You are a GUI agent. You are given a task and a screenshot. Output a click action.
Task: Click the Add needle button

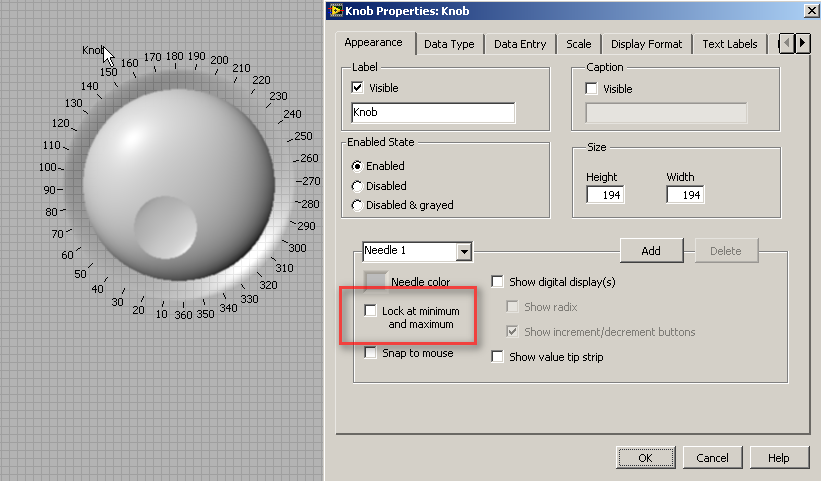tap(651, 251)
